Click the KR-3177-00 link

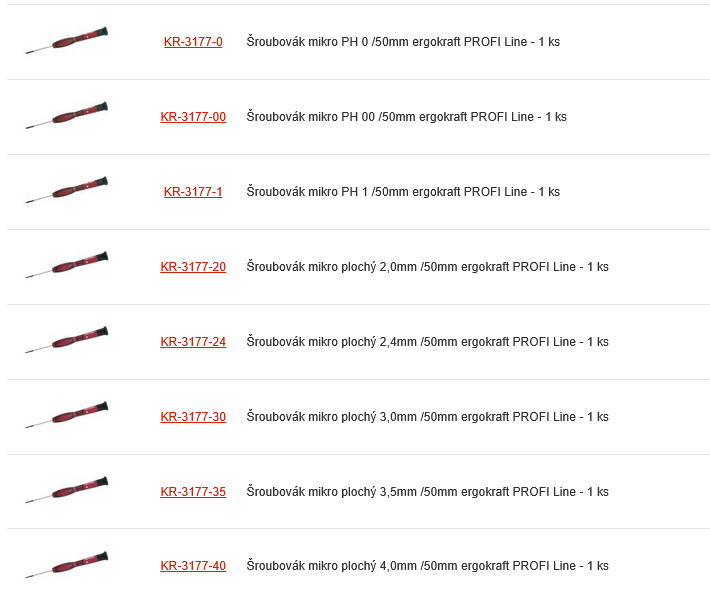[193, 117]
